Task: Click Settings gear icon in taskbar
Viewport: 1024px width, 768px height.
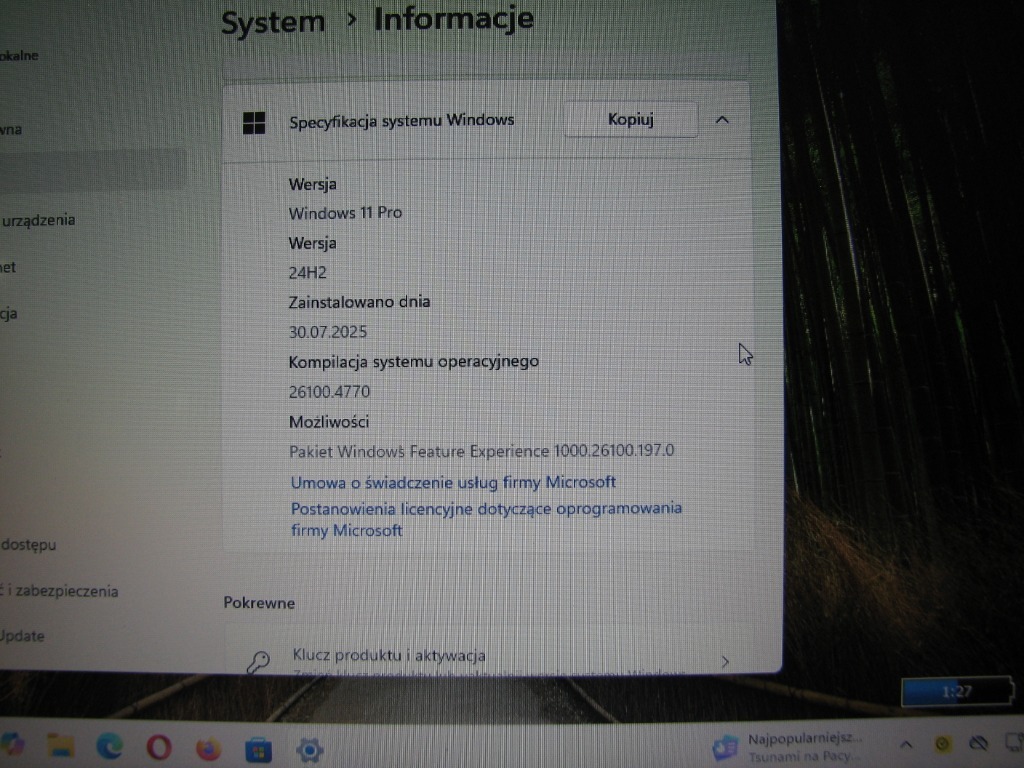Action: click(310, 750)
